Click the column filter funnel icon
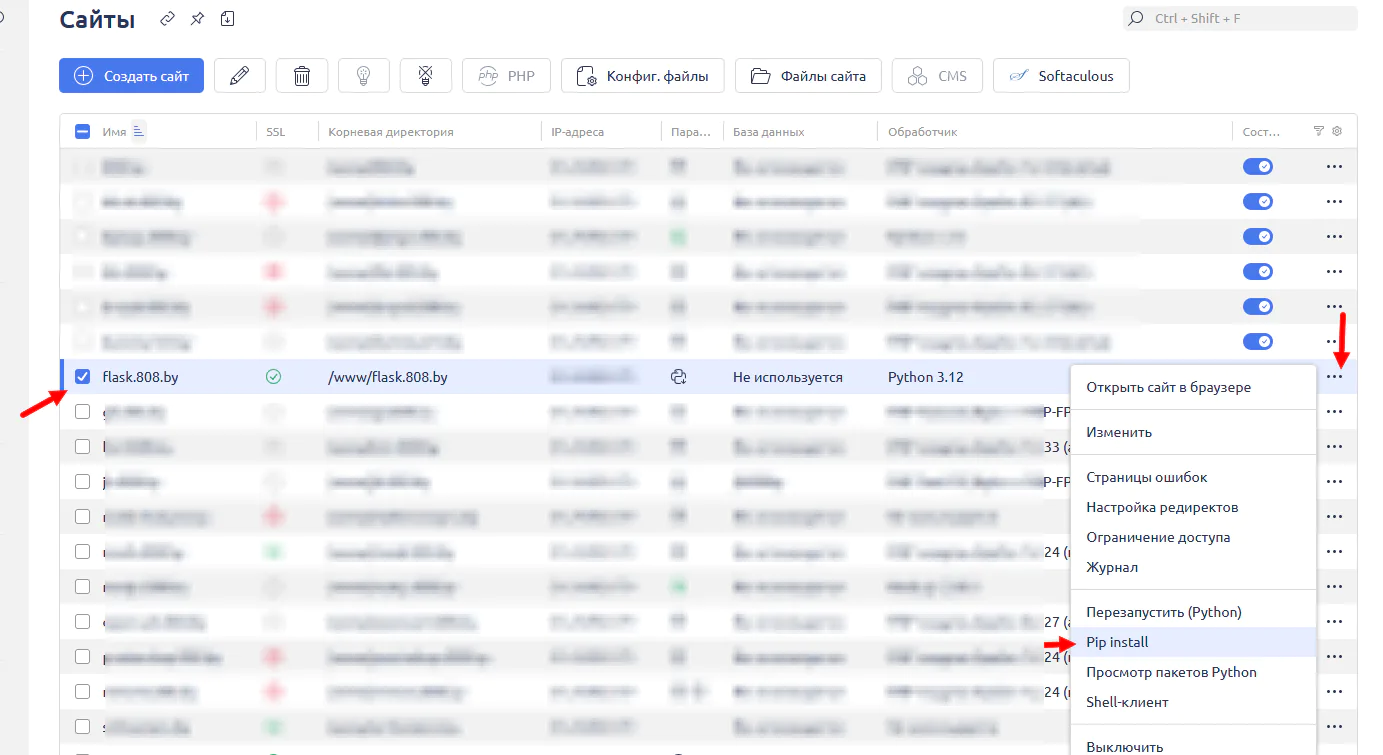 tap(1318, 131)
